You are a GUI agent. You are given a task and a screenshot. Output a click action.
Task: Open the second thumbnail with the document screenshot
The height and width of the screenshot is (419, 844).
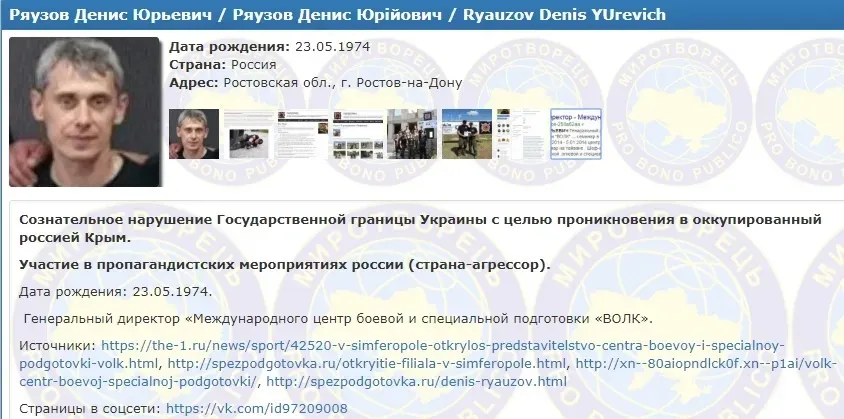(x=248, y=134)
